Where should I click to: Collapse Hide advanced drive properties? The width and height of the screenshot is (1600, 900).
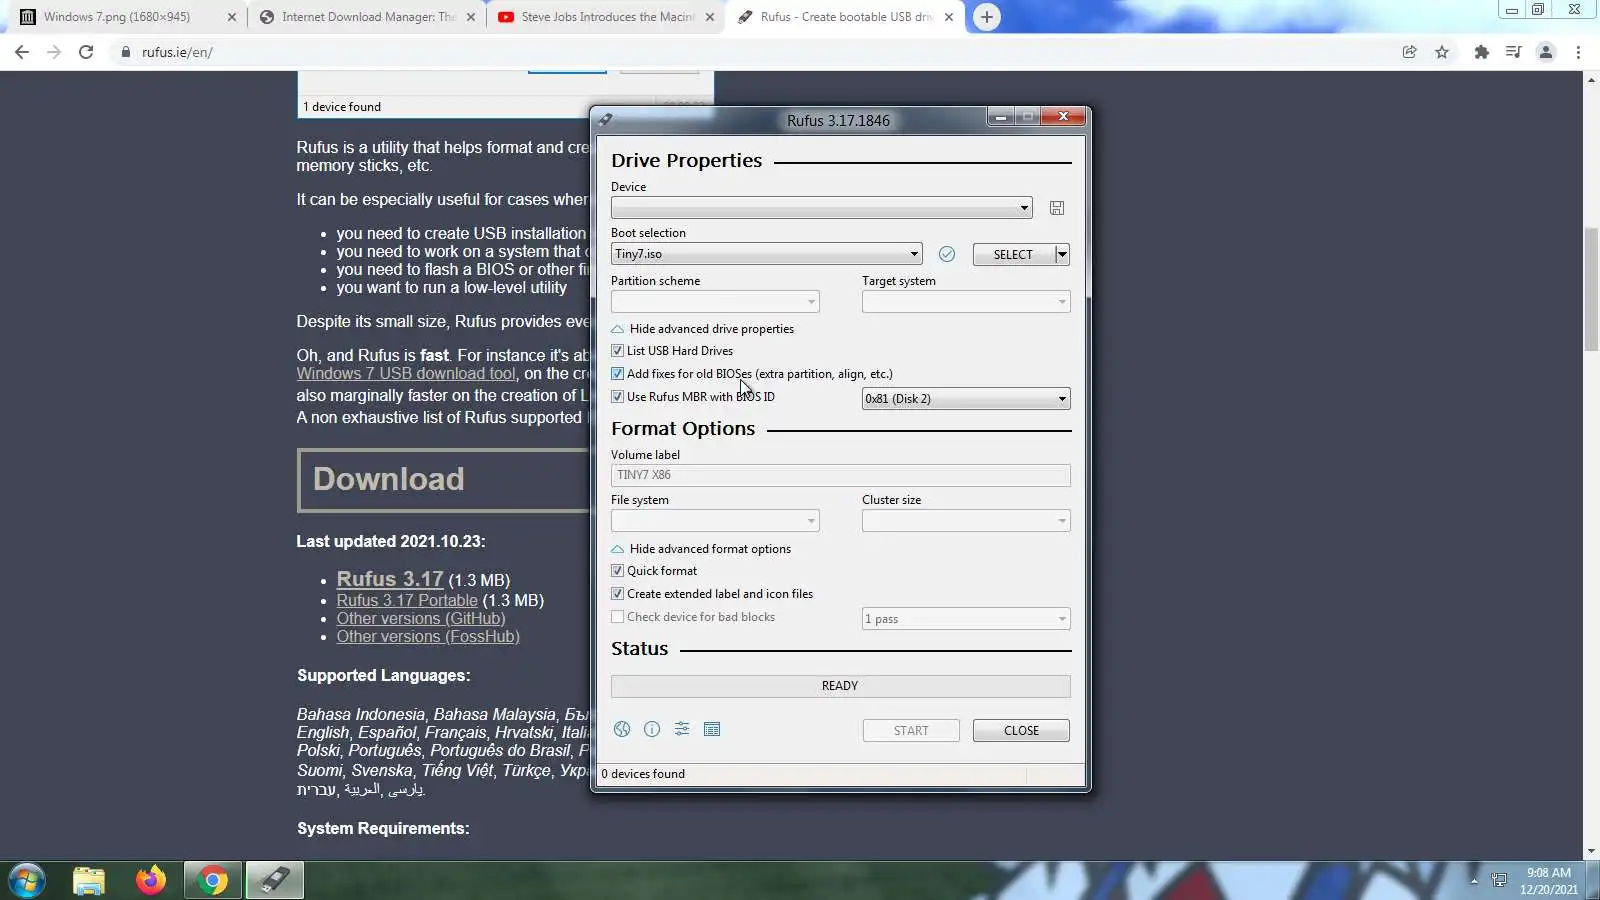coord(703,329)
